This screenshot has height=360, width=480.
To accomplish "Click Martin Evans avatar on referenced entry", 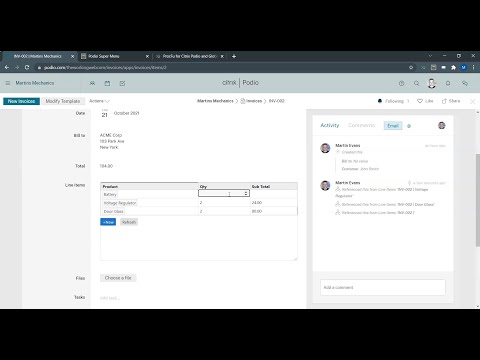I will coord(325,185).
